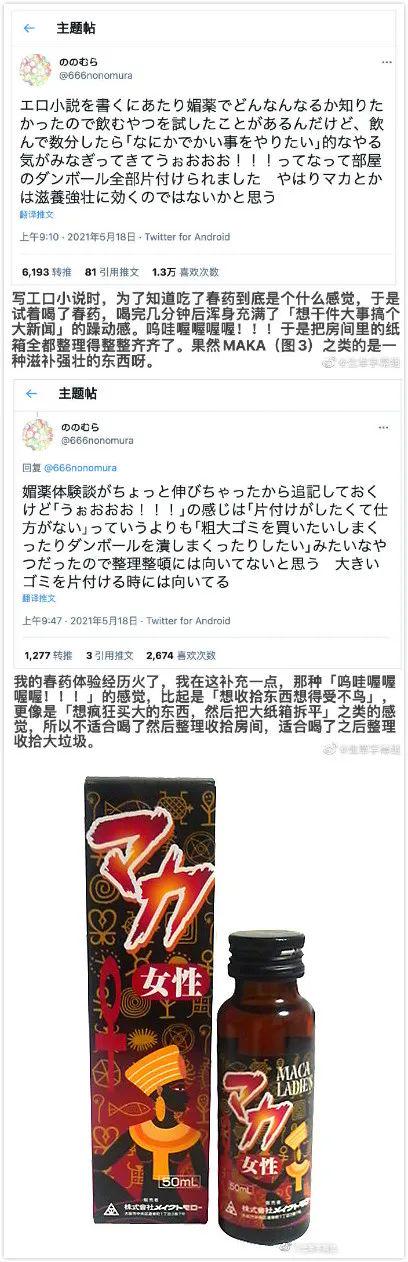Click Twitter for Android source in first tweet
This screenshot has width=408, height=1262.
(x=181, y=237)
